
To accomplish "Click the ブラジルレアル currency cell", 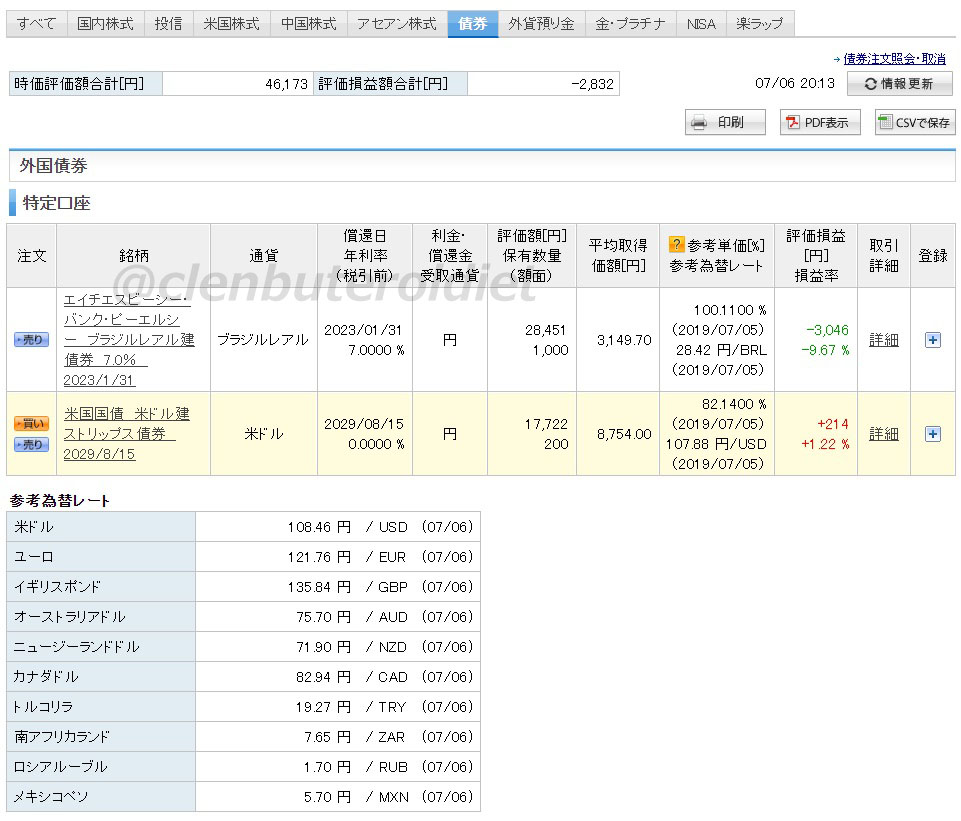I will (263, 340).
